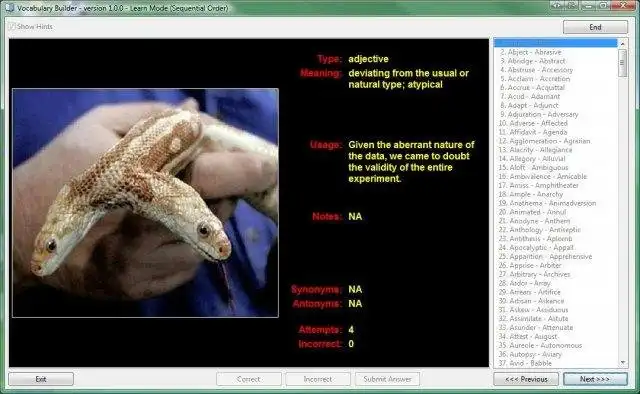
Task: Click the Incorrect button
Action: point(318,379)
